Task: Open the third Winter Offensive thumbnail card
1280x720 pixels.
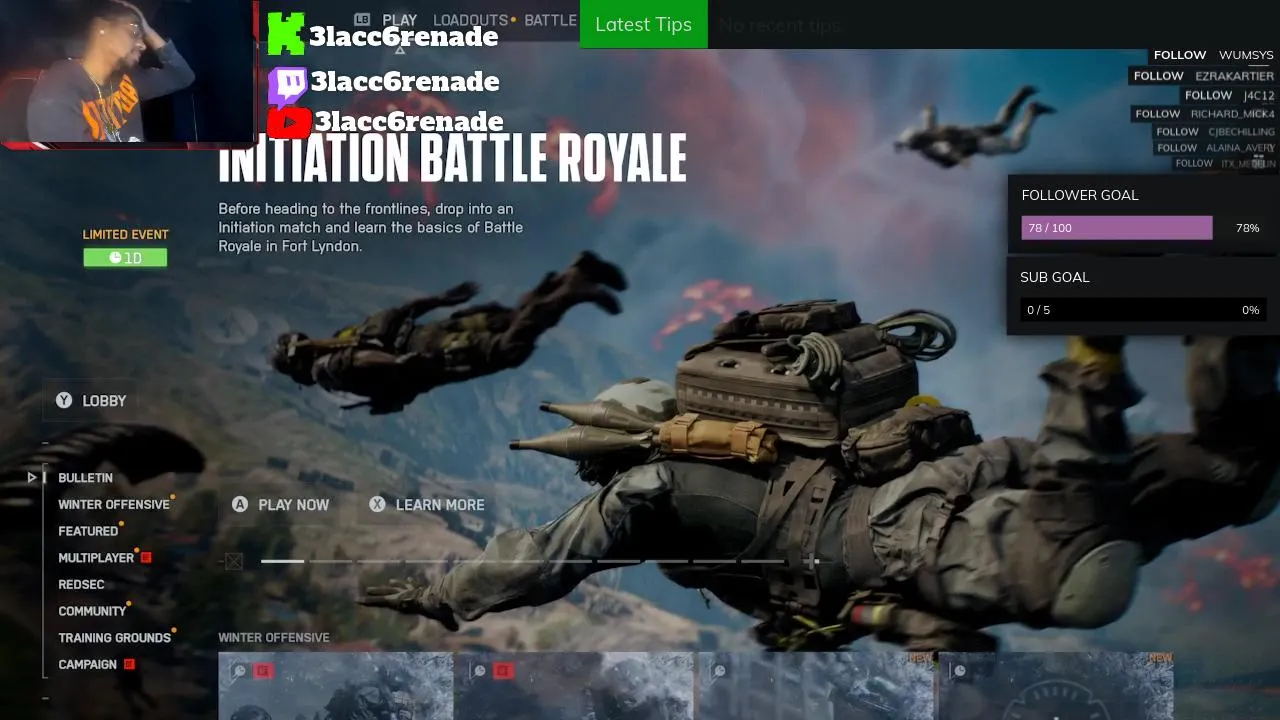Action: pos(816,686)
